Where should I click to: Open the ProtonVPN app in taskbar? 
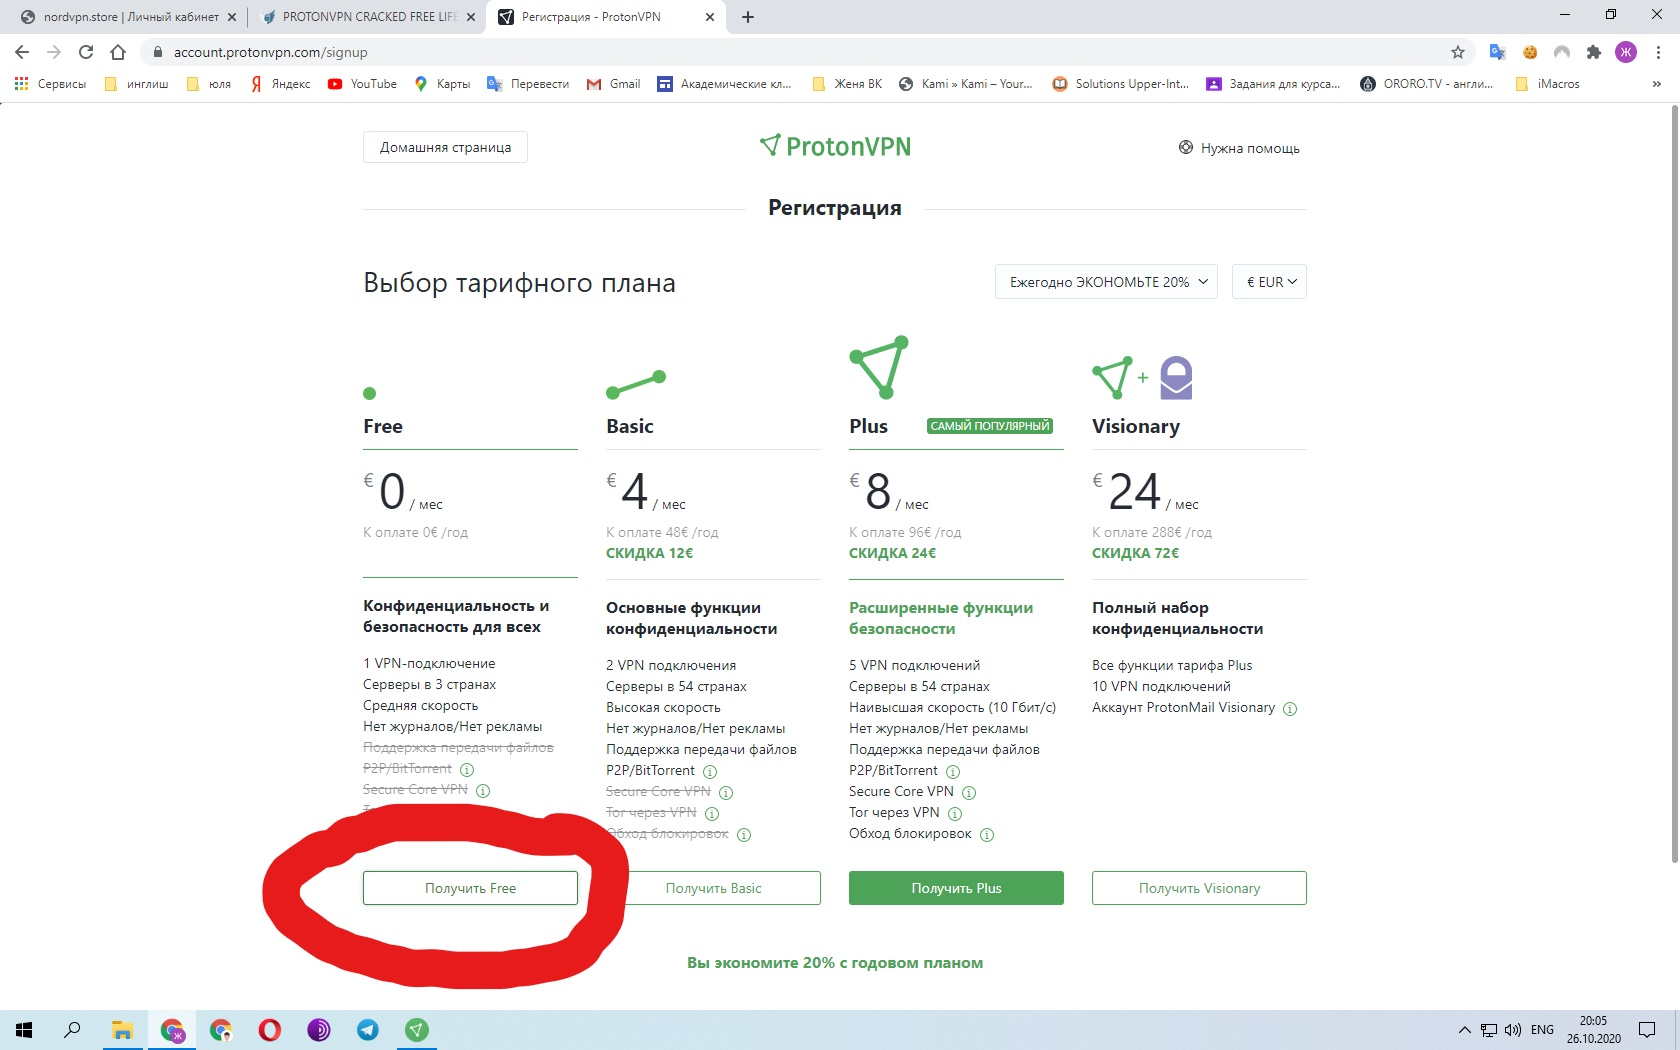pyautogui.click(x=417, y=1030)
